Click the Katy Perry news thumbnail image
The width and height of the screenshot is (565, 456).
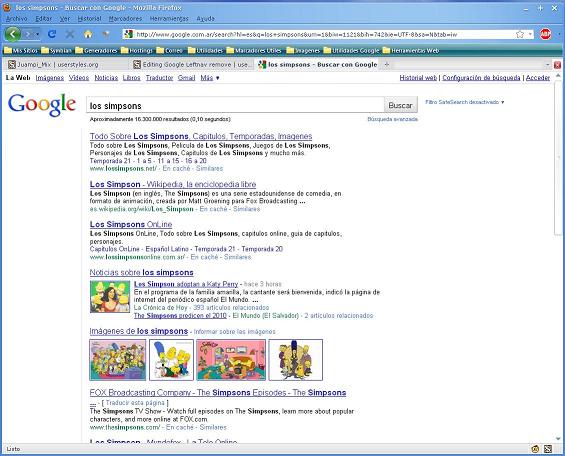[x=110, y=297]
